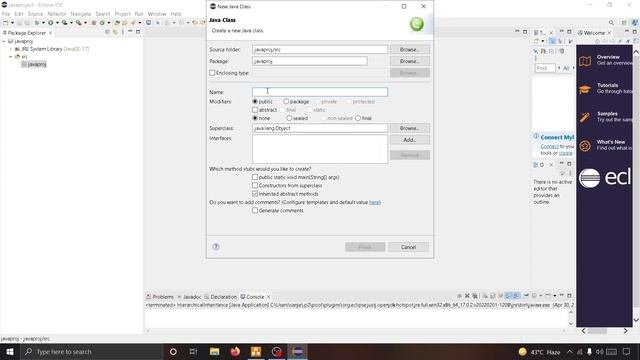
Task: Select the public modifier radio button
Action: coord(255,101)
